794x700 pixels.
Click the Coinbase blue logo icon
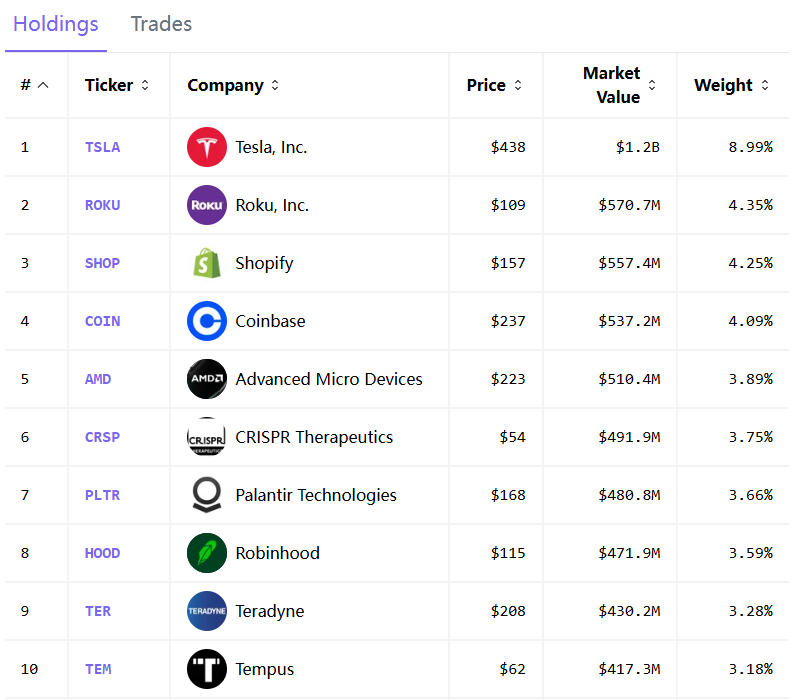[x=207, y=321]
